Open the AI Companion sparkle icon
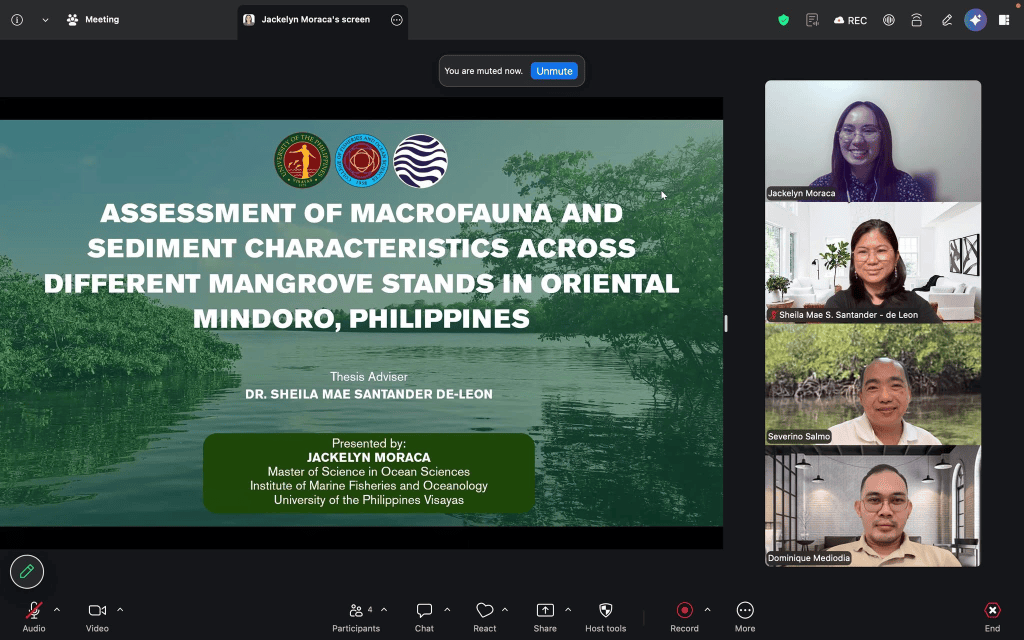The height and width of the screenshot is (640, 1024). coord(976,20)
